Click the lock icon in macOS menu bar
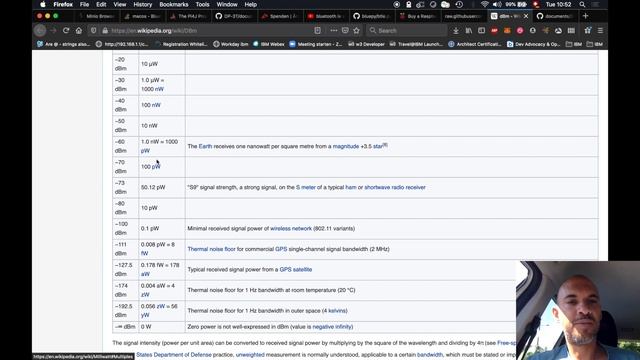This screenshot has height=360, width=640. pyautogui.click(x=409, y=4)
